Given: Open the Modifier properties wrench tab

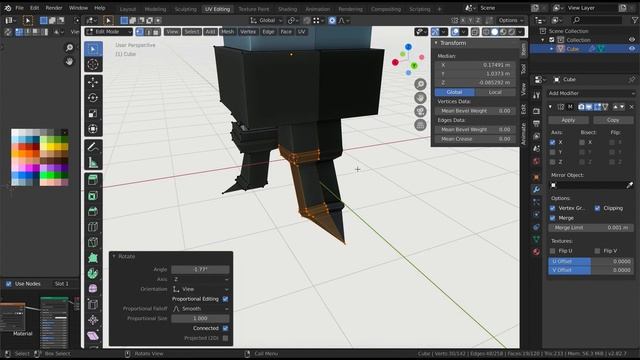Looking at the screenshot, I should [536, 189].
